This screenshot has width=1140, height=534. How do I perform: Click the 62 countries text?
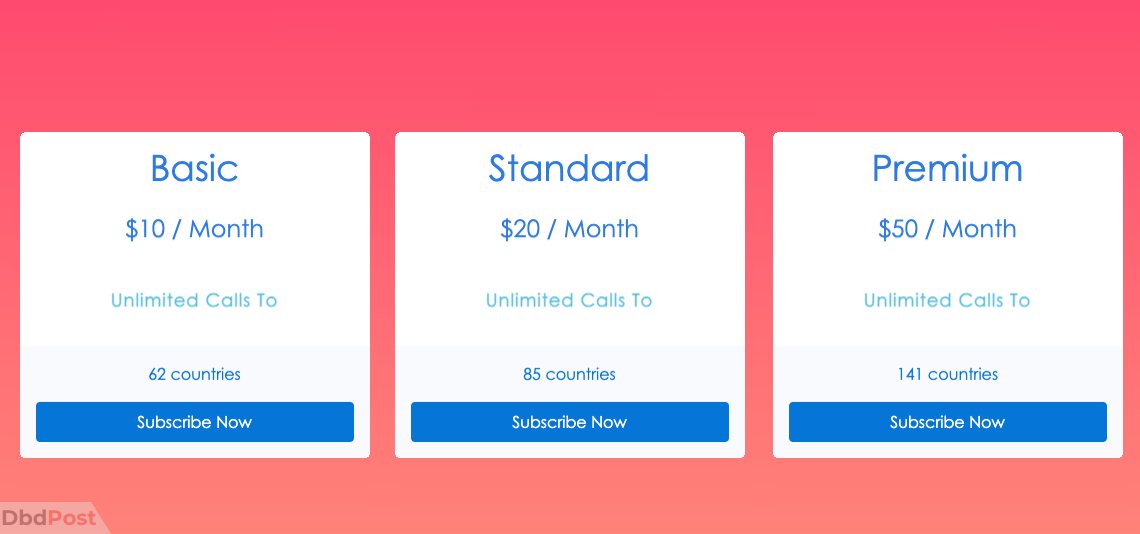[194, 374]
